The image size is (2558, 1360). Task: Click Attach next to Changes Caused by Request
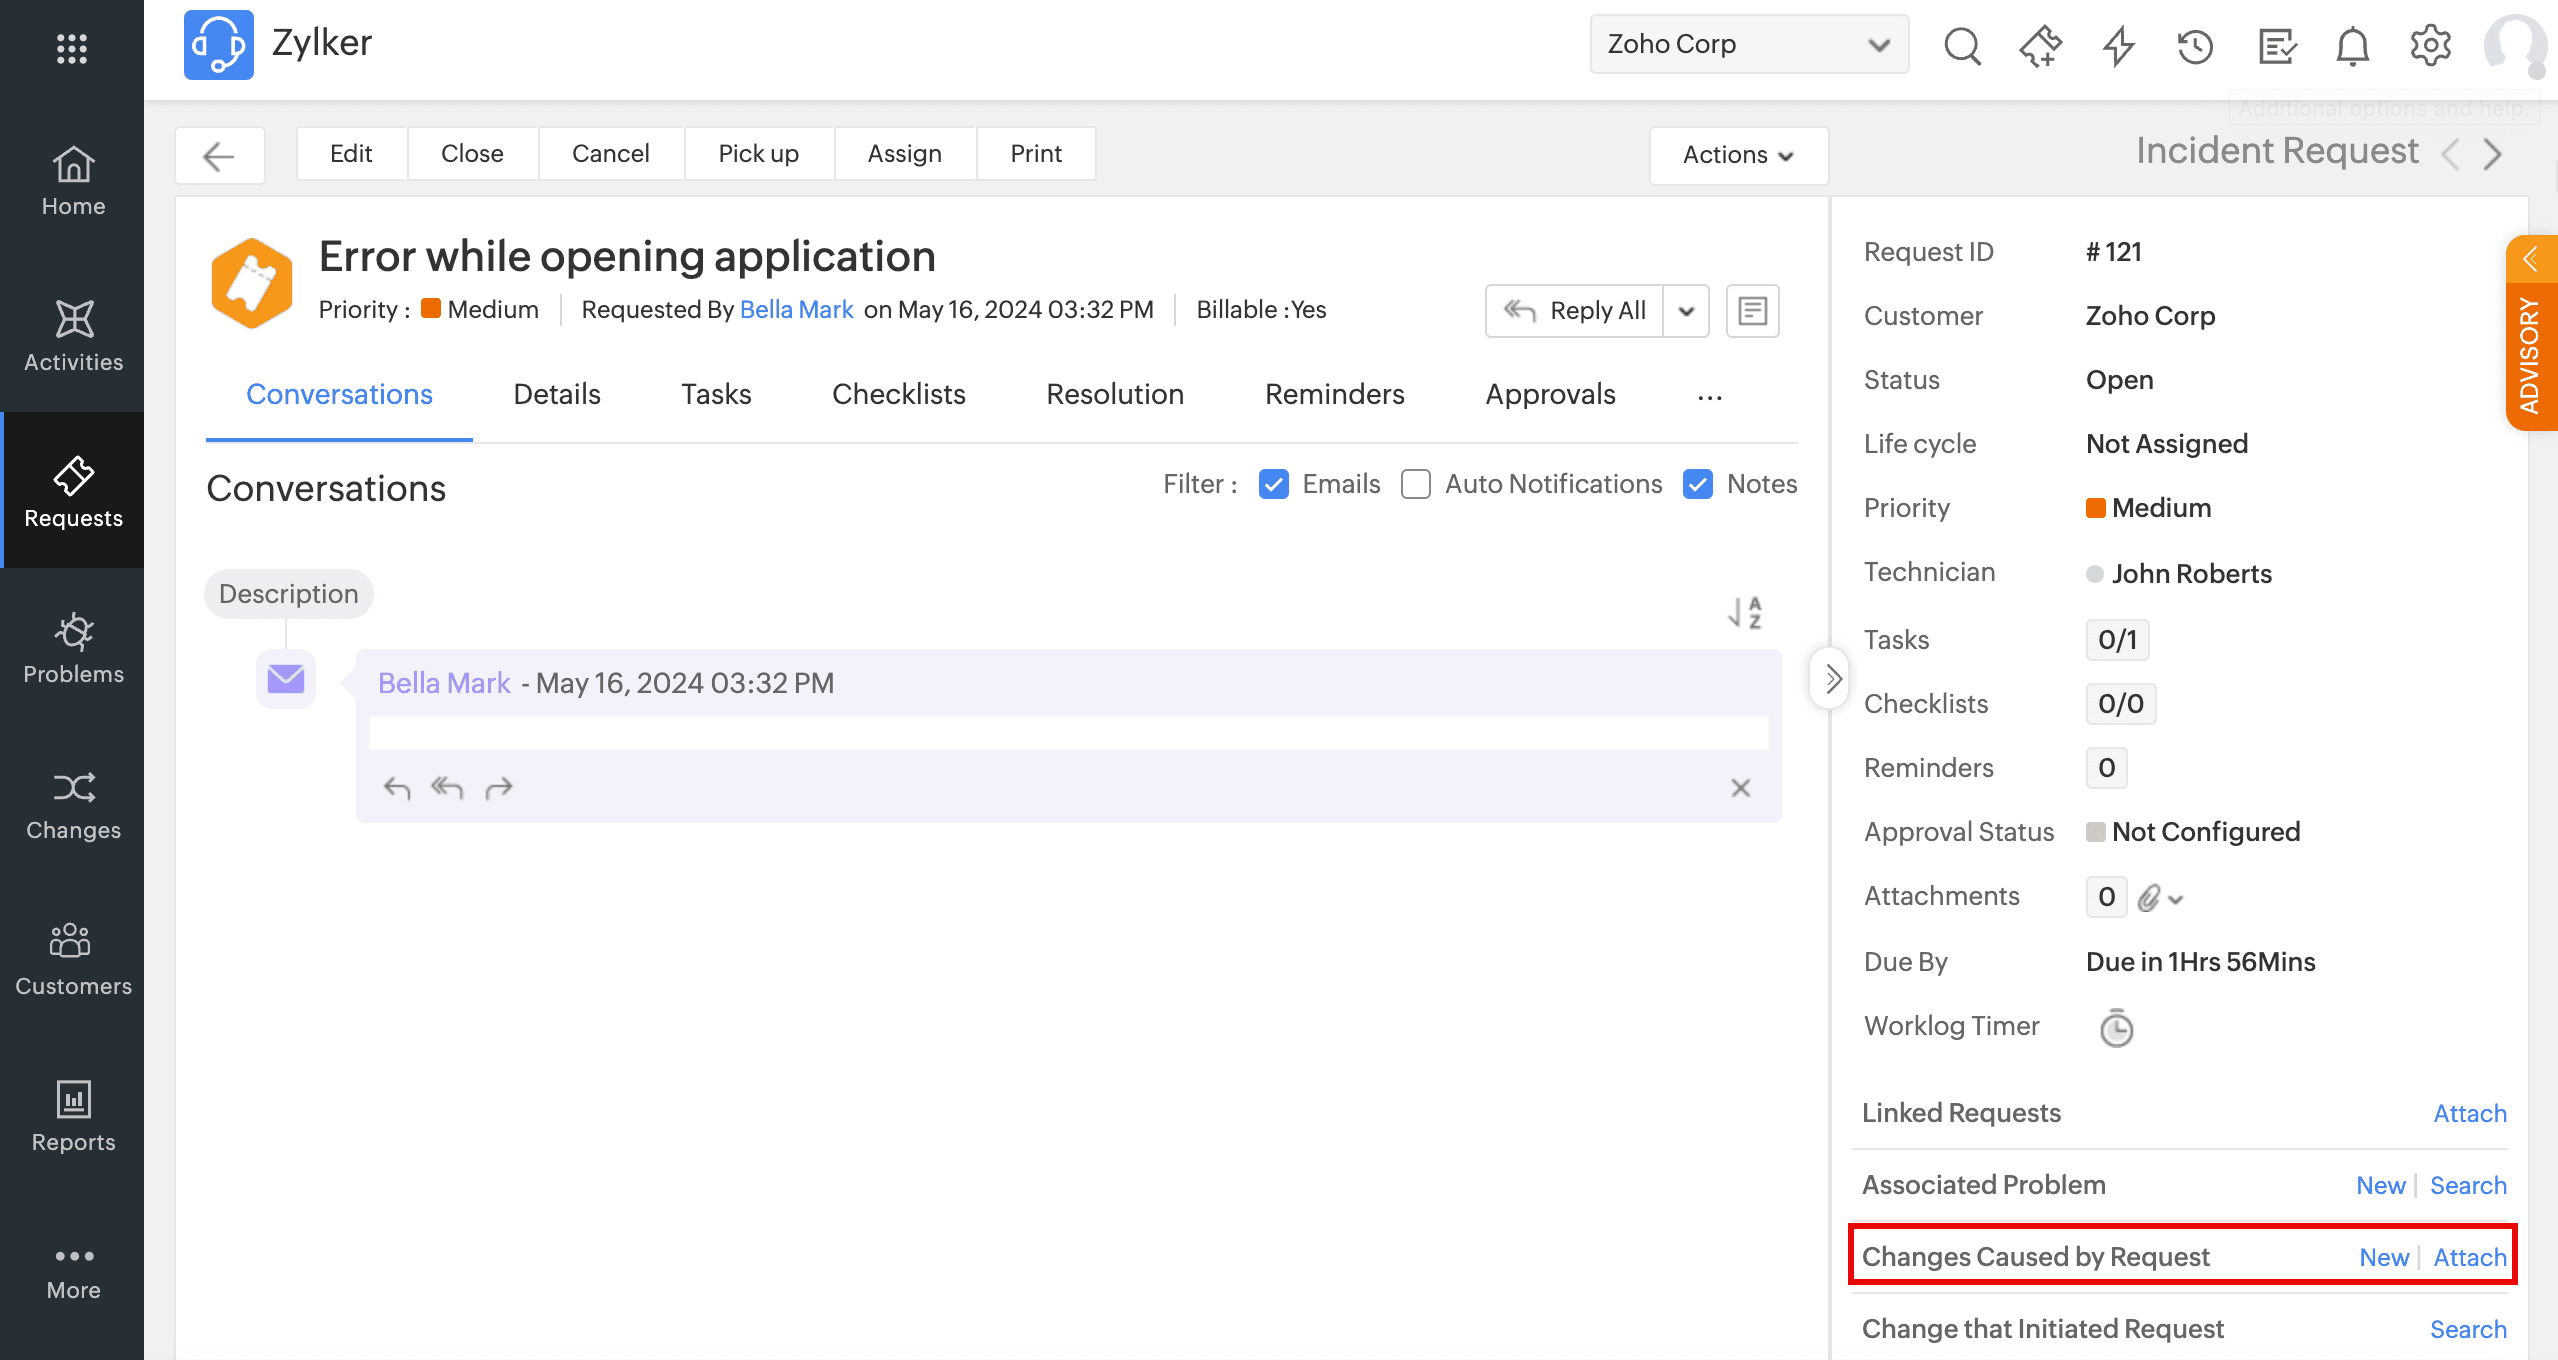coord(2469,1257)
